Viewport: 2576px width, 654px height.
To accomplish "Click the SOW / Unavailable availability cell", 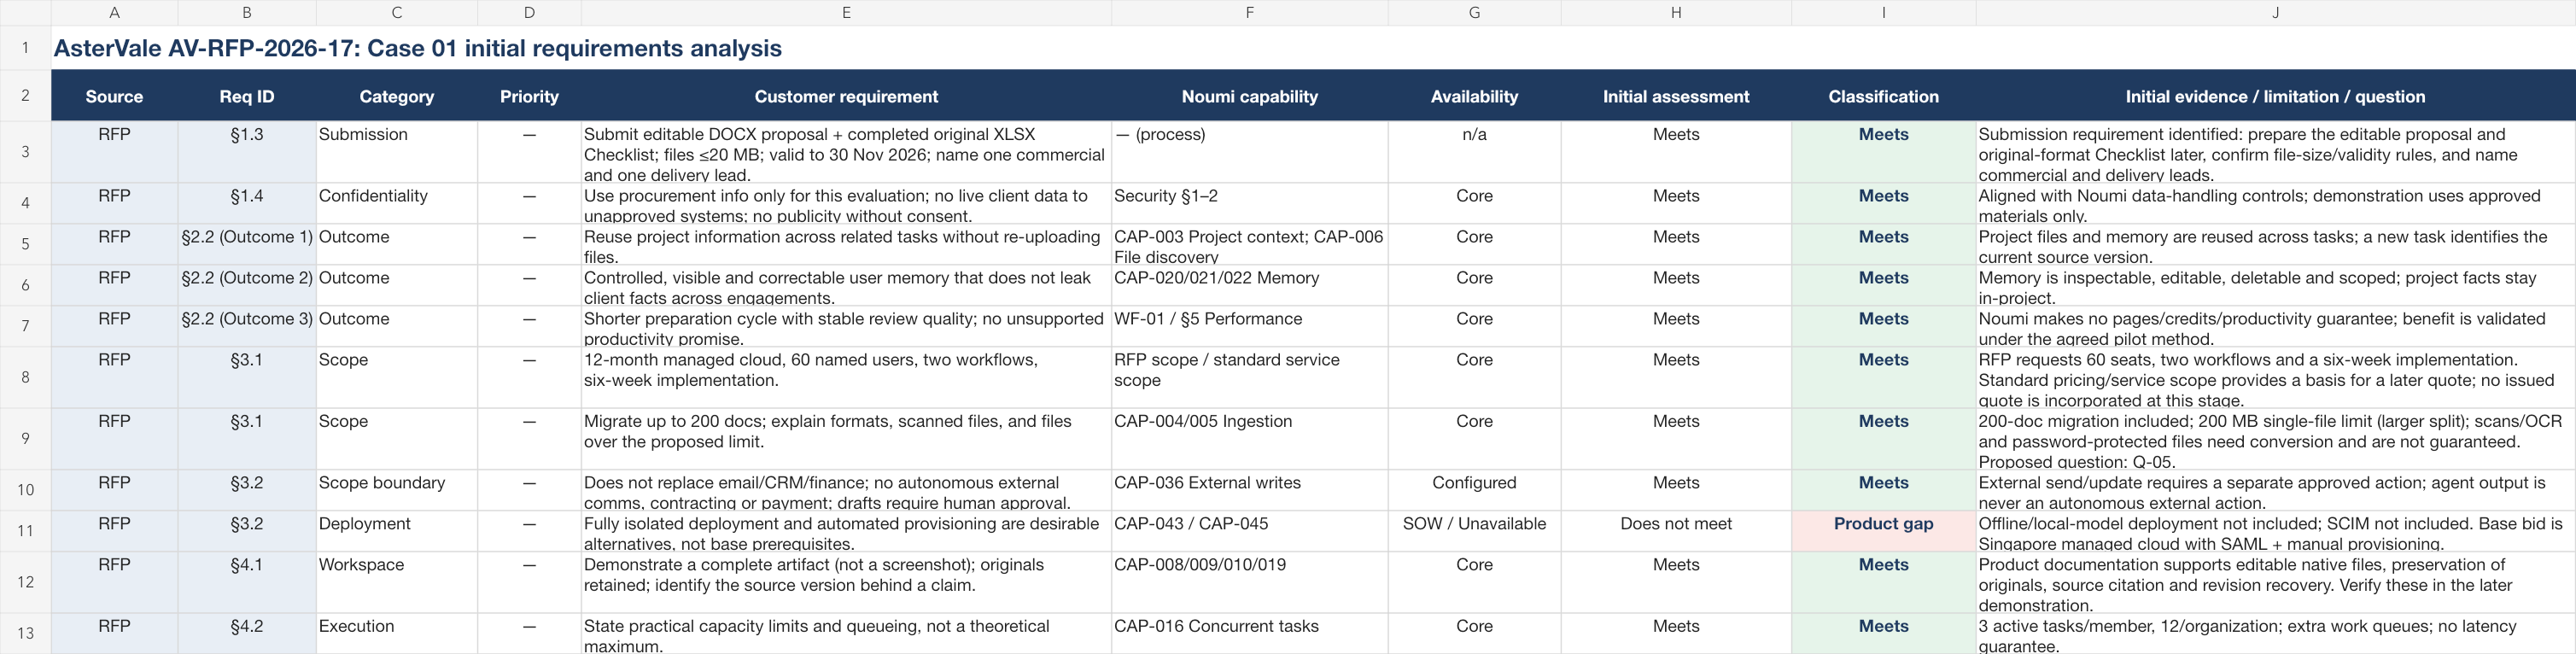I will (1474, 531).
